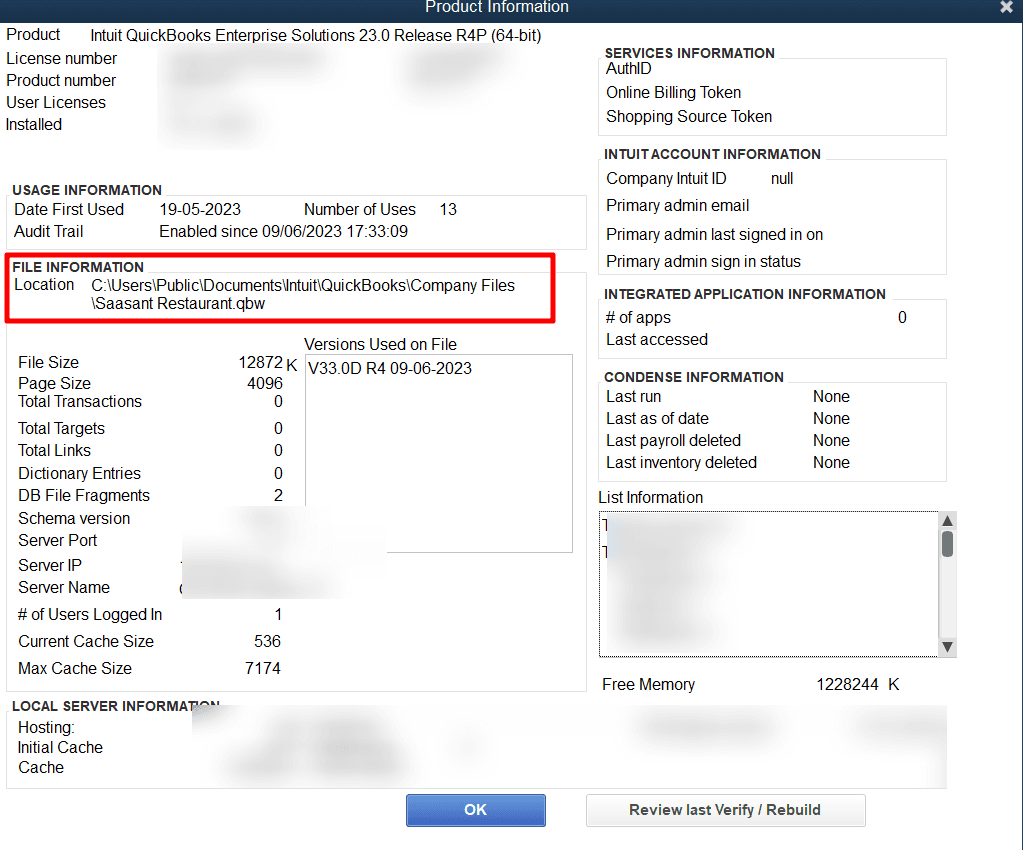Click Last payroll deleted None value
This screenshot has width=1023, height=850.
831,440
